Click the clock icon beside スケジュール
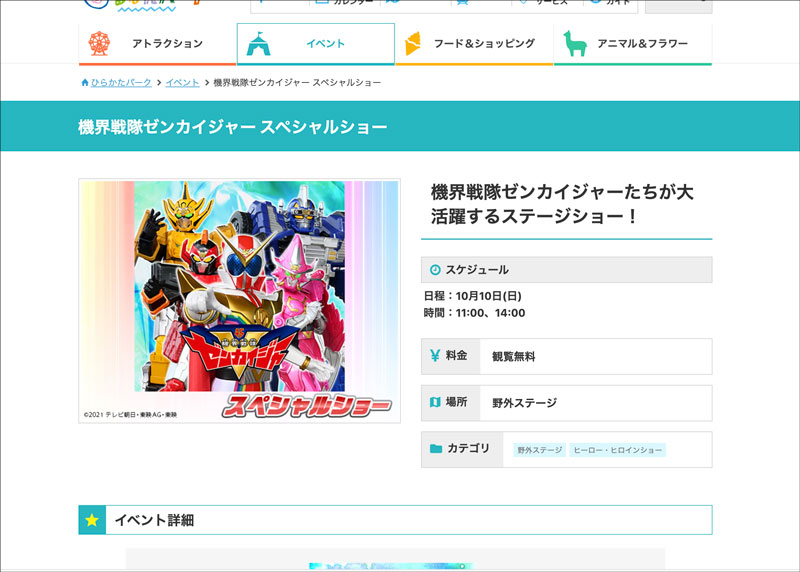The height and width of the screenshot is (572, 800). (x=435, y=270)
